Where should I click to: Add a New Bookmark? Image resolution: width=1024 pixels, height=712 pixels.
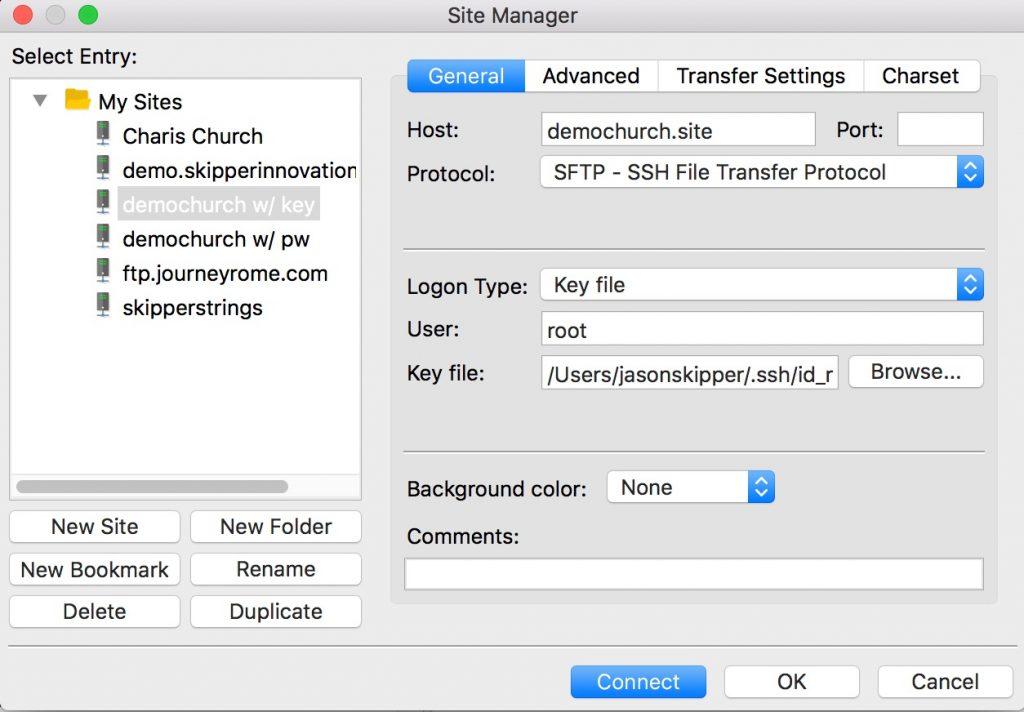point(95,570)
